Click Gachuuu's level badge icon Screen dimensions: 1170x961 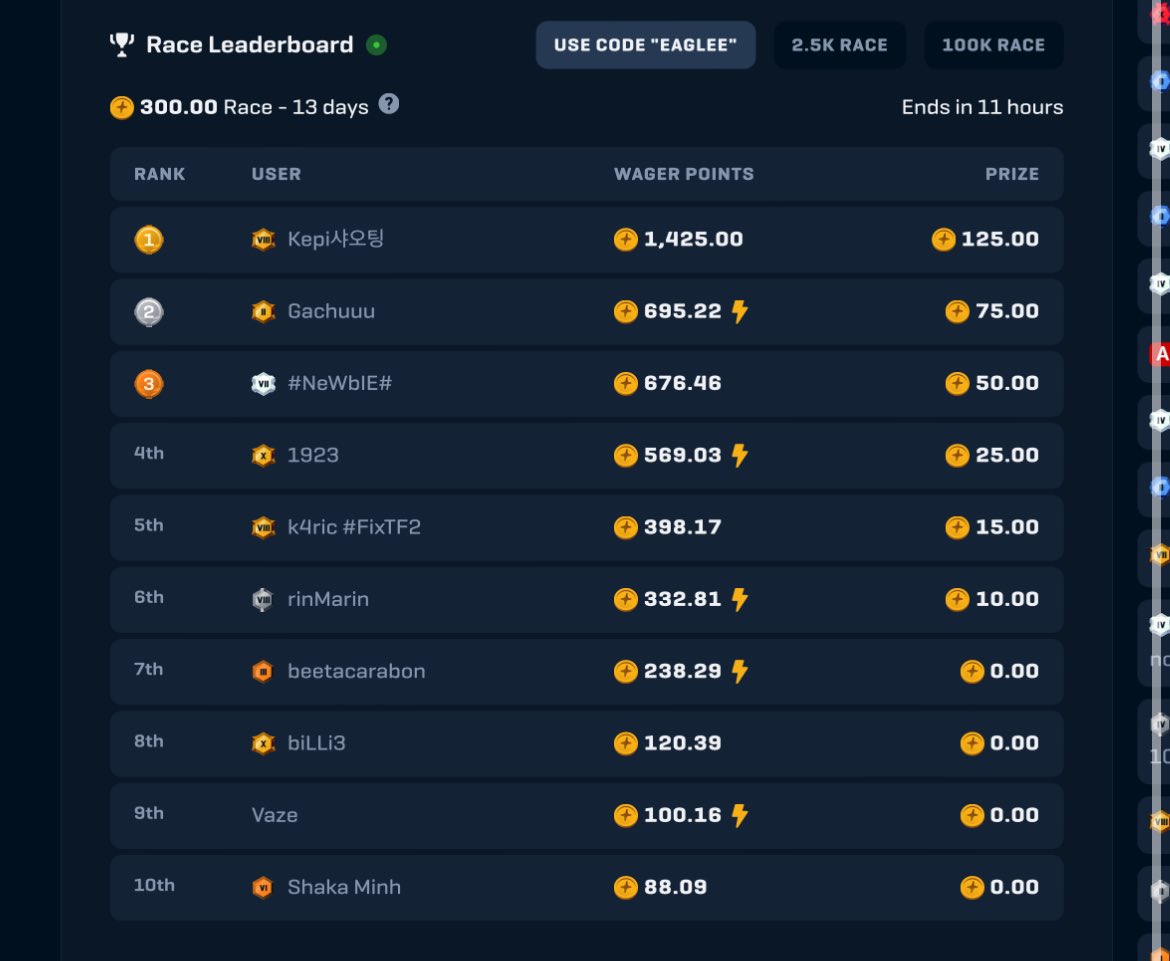click(x=263, y=311)
